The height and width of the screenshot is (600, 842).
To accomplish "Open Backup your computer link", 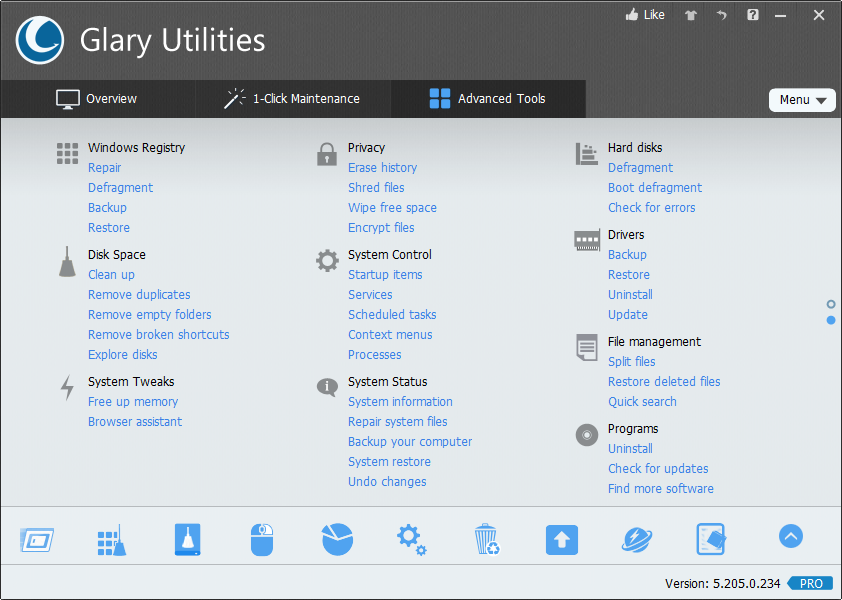I will click(410, 442).
